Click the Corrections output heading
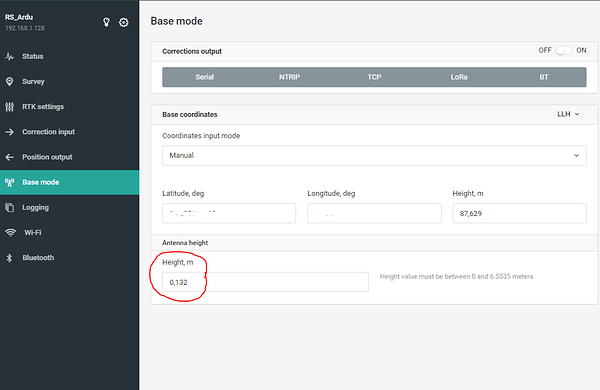Image resolution: width=600 pixels, height=390 pixels. [192, 51]
